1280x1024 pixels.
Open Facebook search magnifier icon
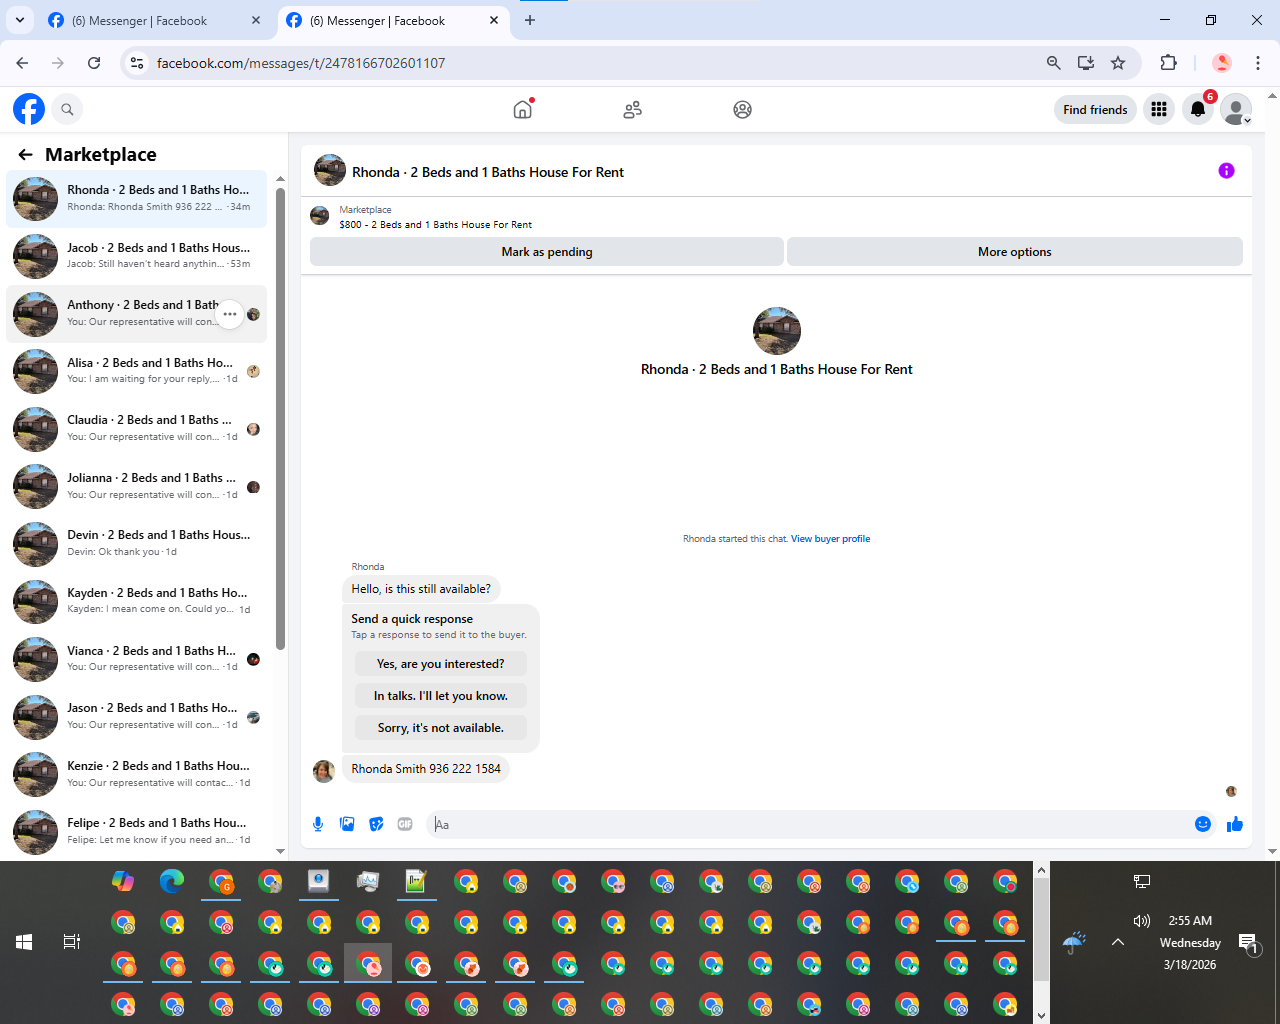coord(67,109)
